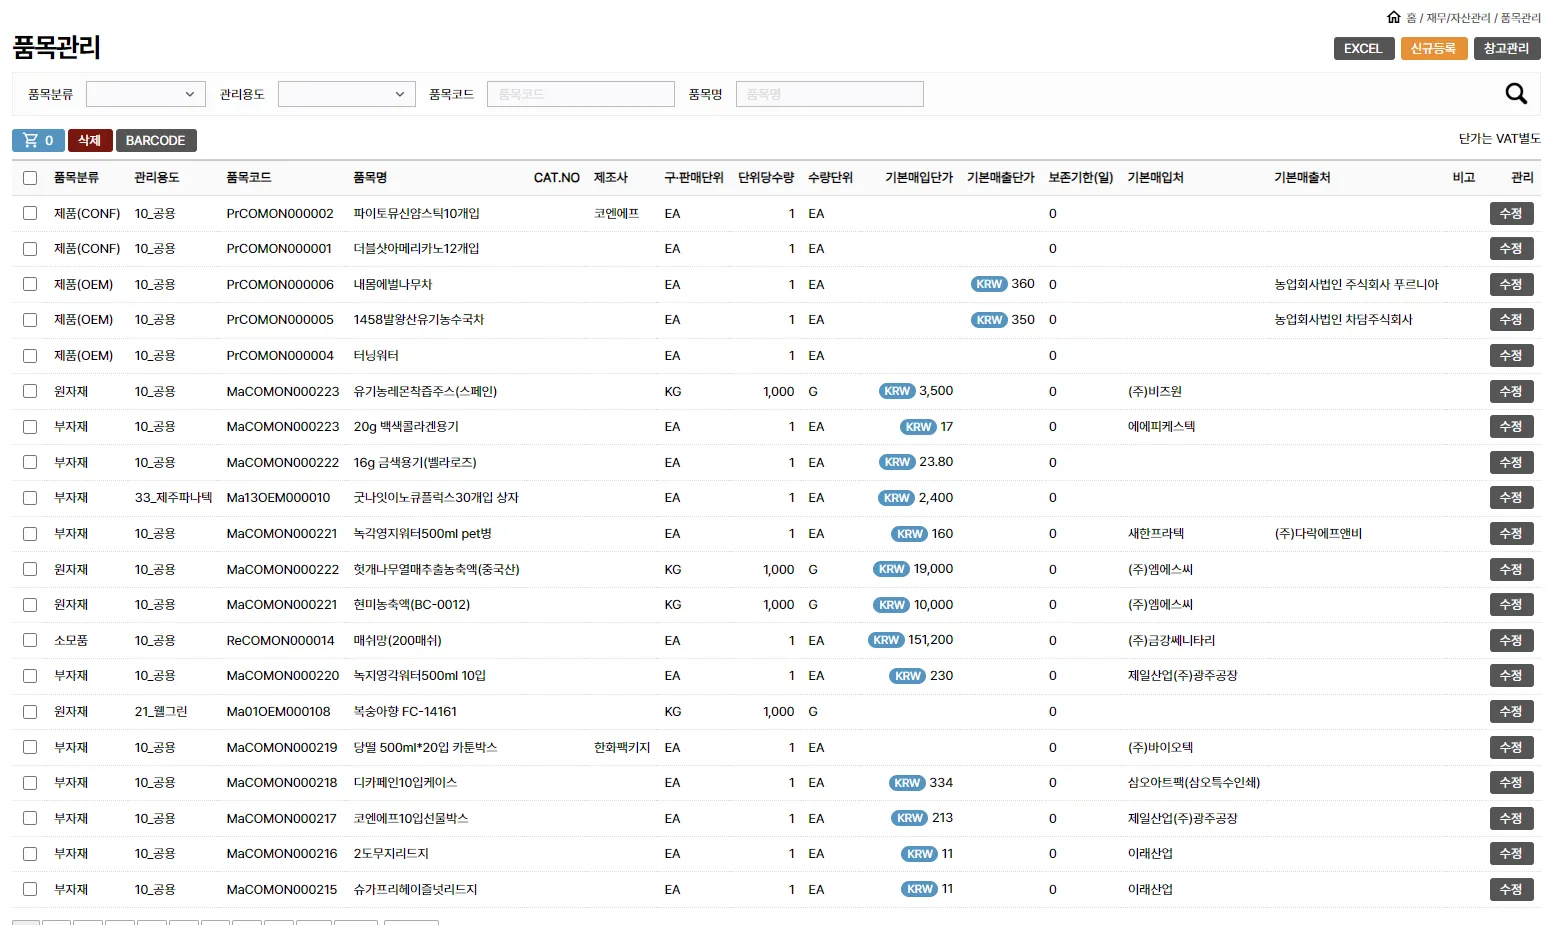The height and width of the screenshot is (925, 1550).
Task: Click the second page button in the pagination bar
Action: pyautogui.click(x=56, y=921)
